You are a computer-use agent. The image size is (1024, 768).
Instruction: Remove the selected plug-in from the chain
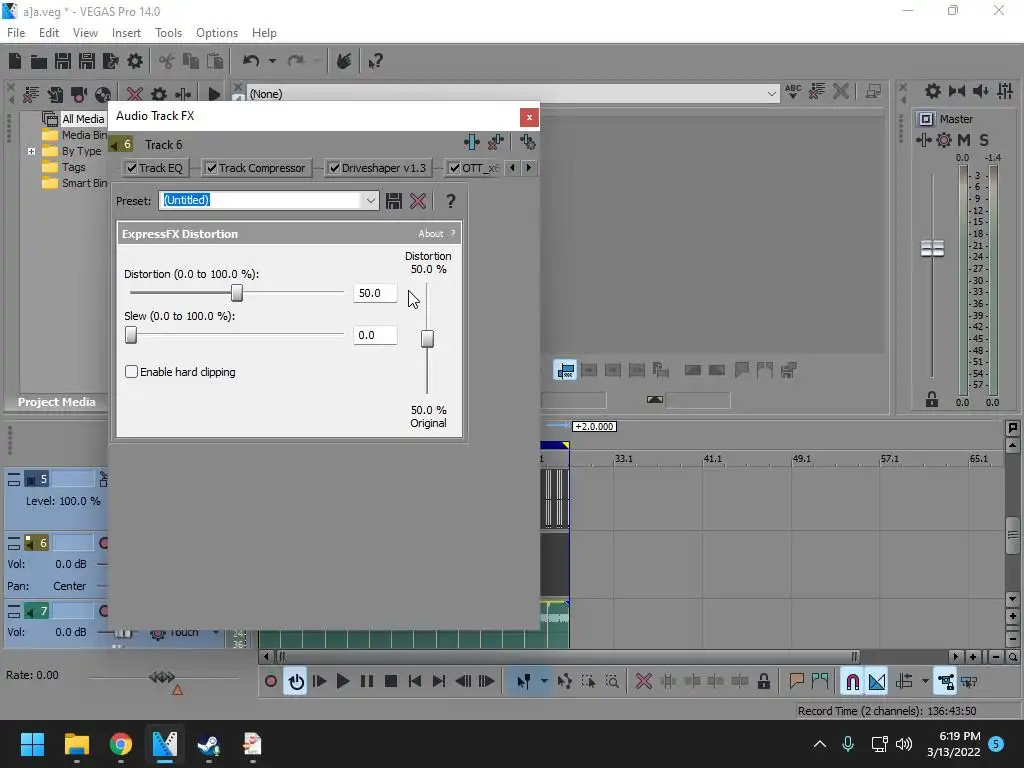[496, 142]
